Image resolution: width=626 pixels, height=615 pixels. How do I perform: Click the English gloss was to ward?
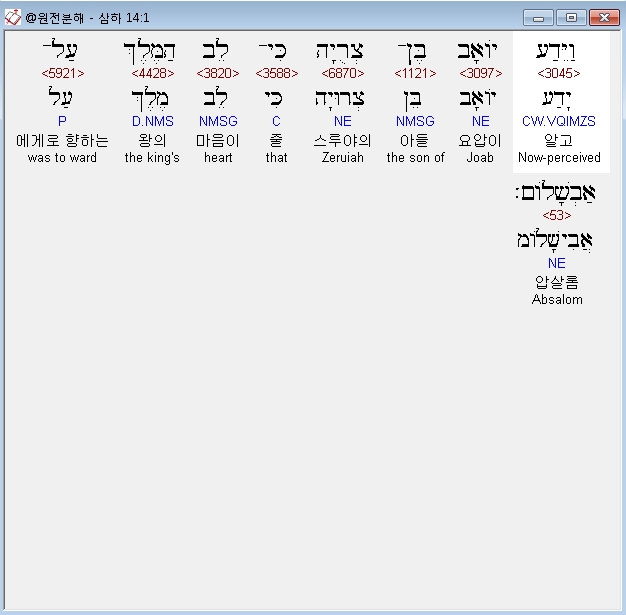coord(62,158)
